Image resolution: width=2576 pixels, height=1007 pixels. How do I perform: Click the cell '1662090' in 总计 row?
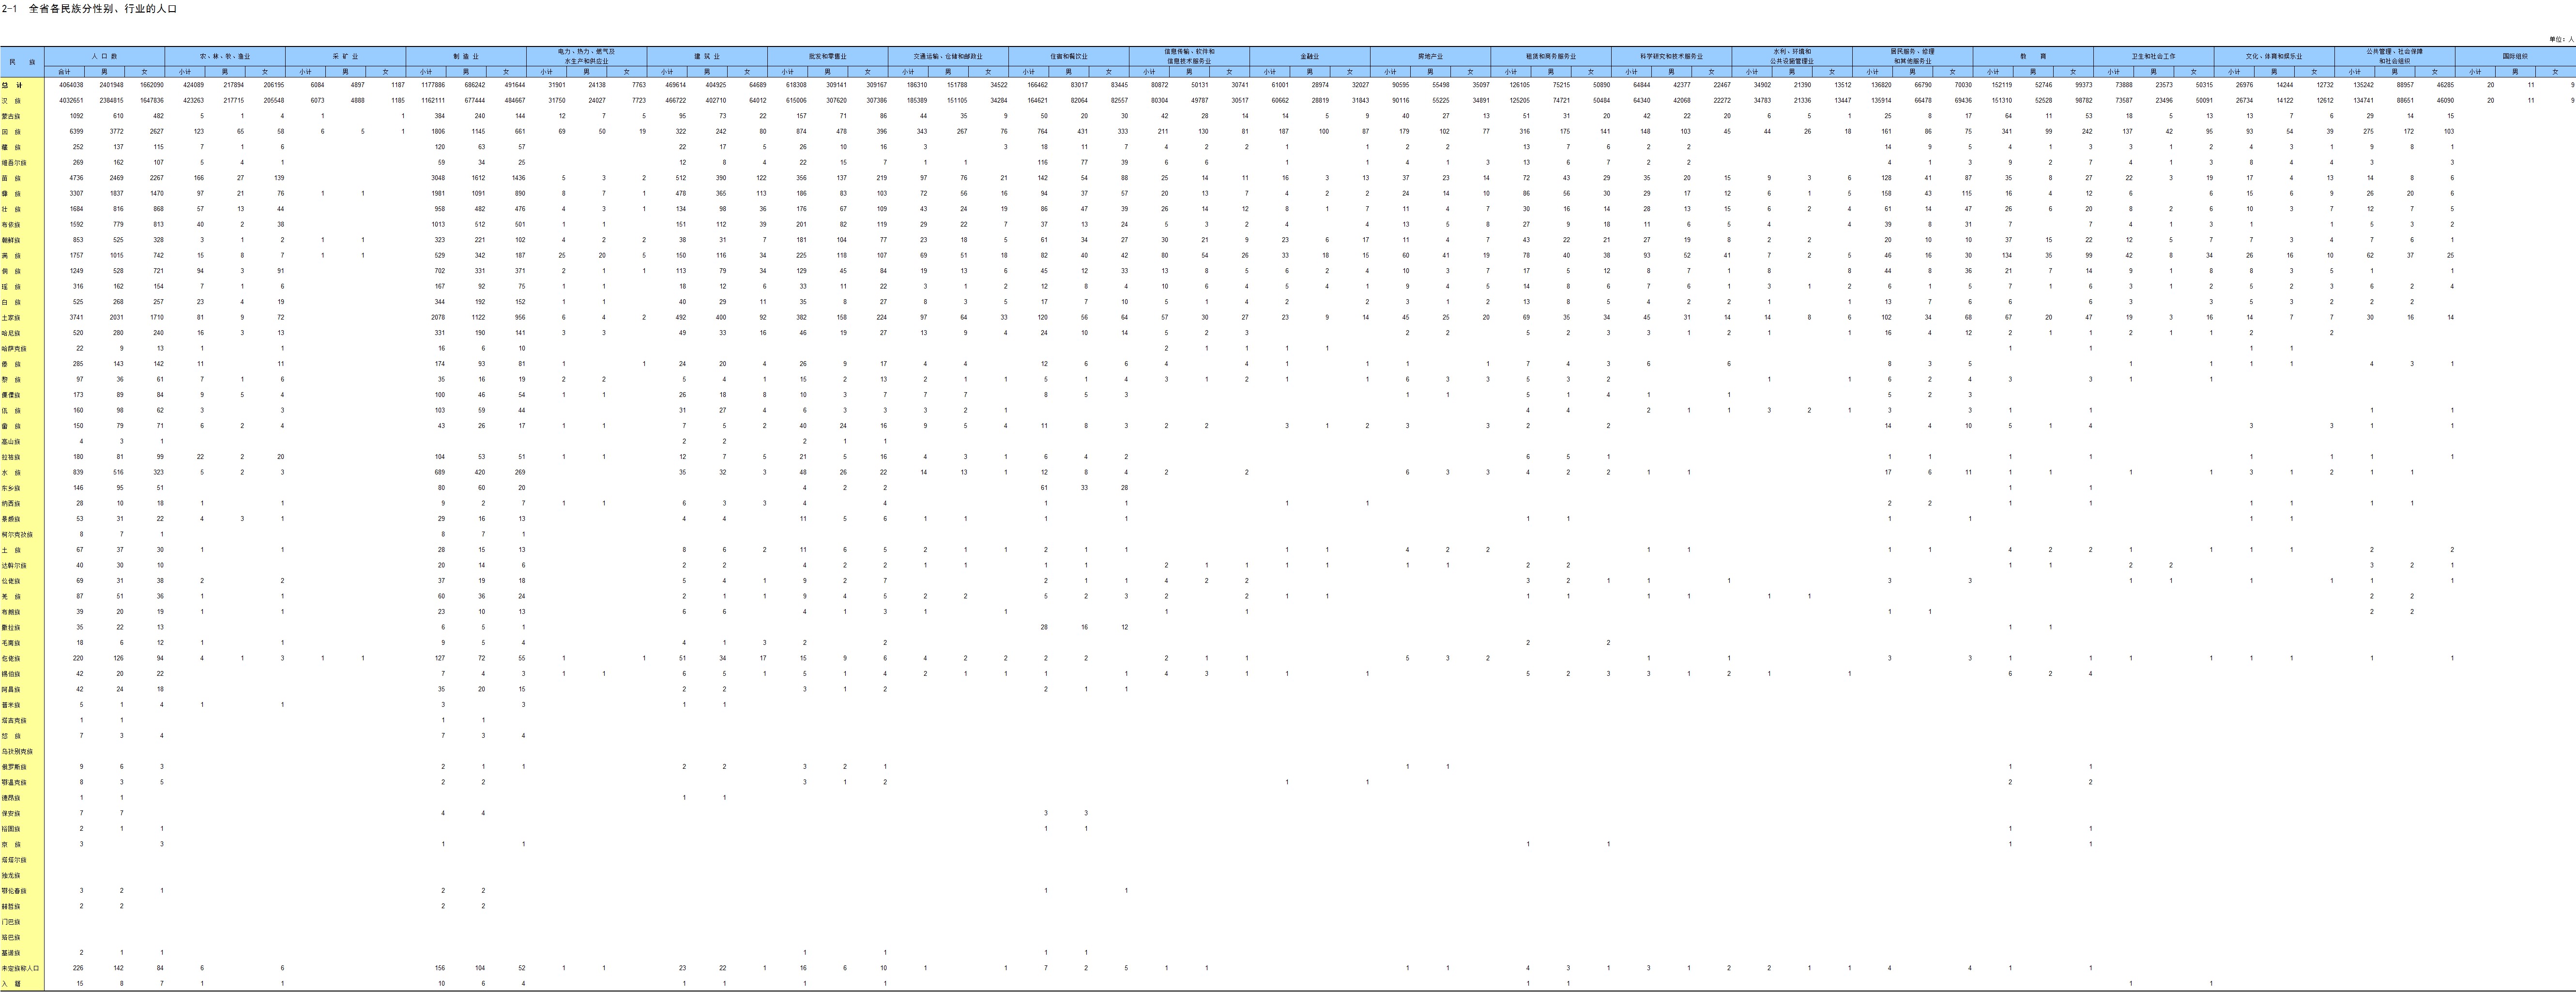(151, 85)
